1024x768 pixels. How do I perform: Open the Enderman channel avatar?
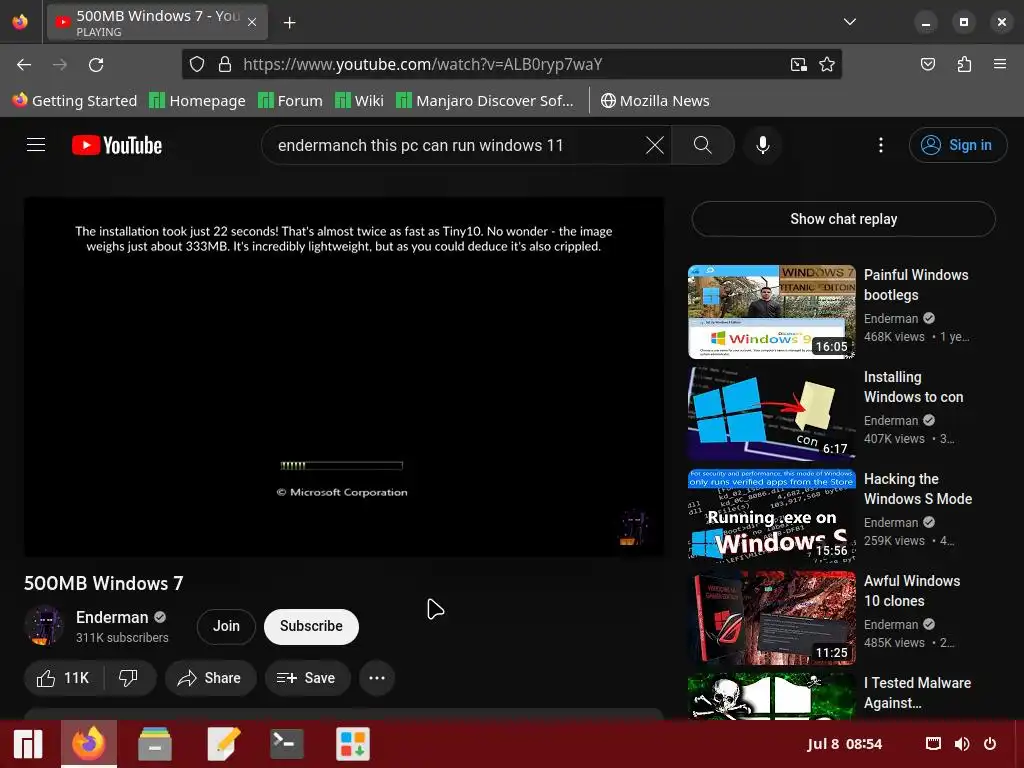[x=44, y=625]
